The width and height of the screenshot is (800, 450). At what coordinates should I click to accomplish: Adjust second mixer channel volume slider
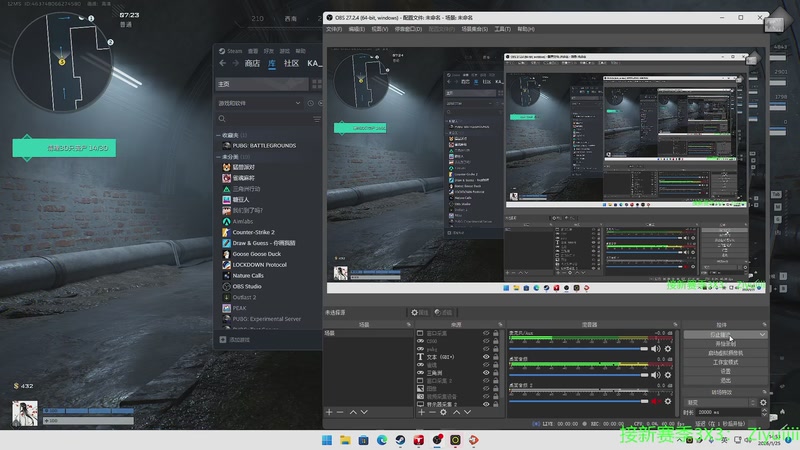click(578, 375)
